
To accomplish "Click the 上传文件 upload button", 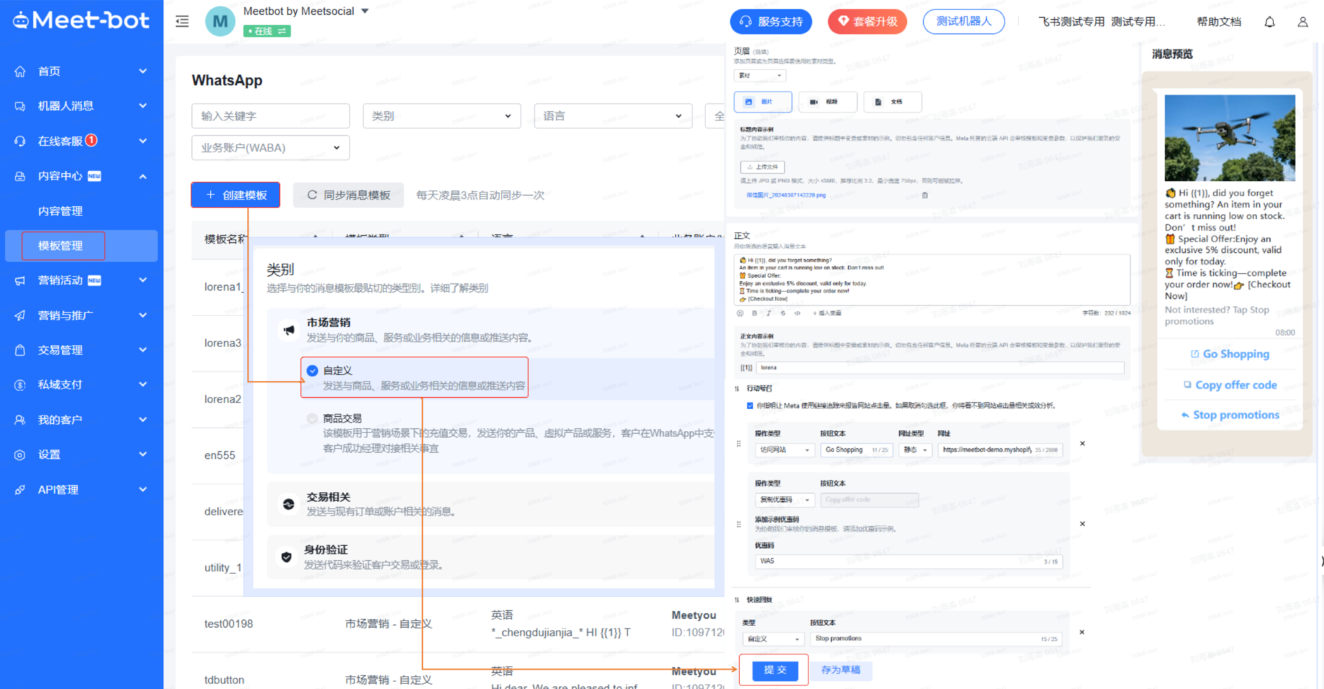I will [x=763, y=167].
